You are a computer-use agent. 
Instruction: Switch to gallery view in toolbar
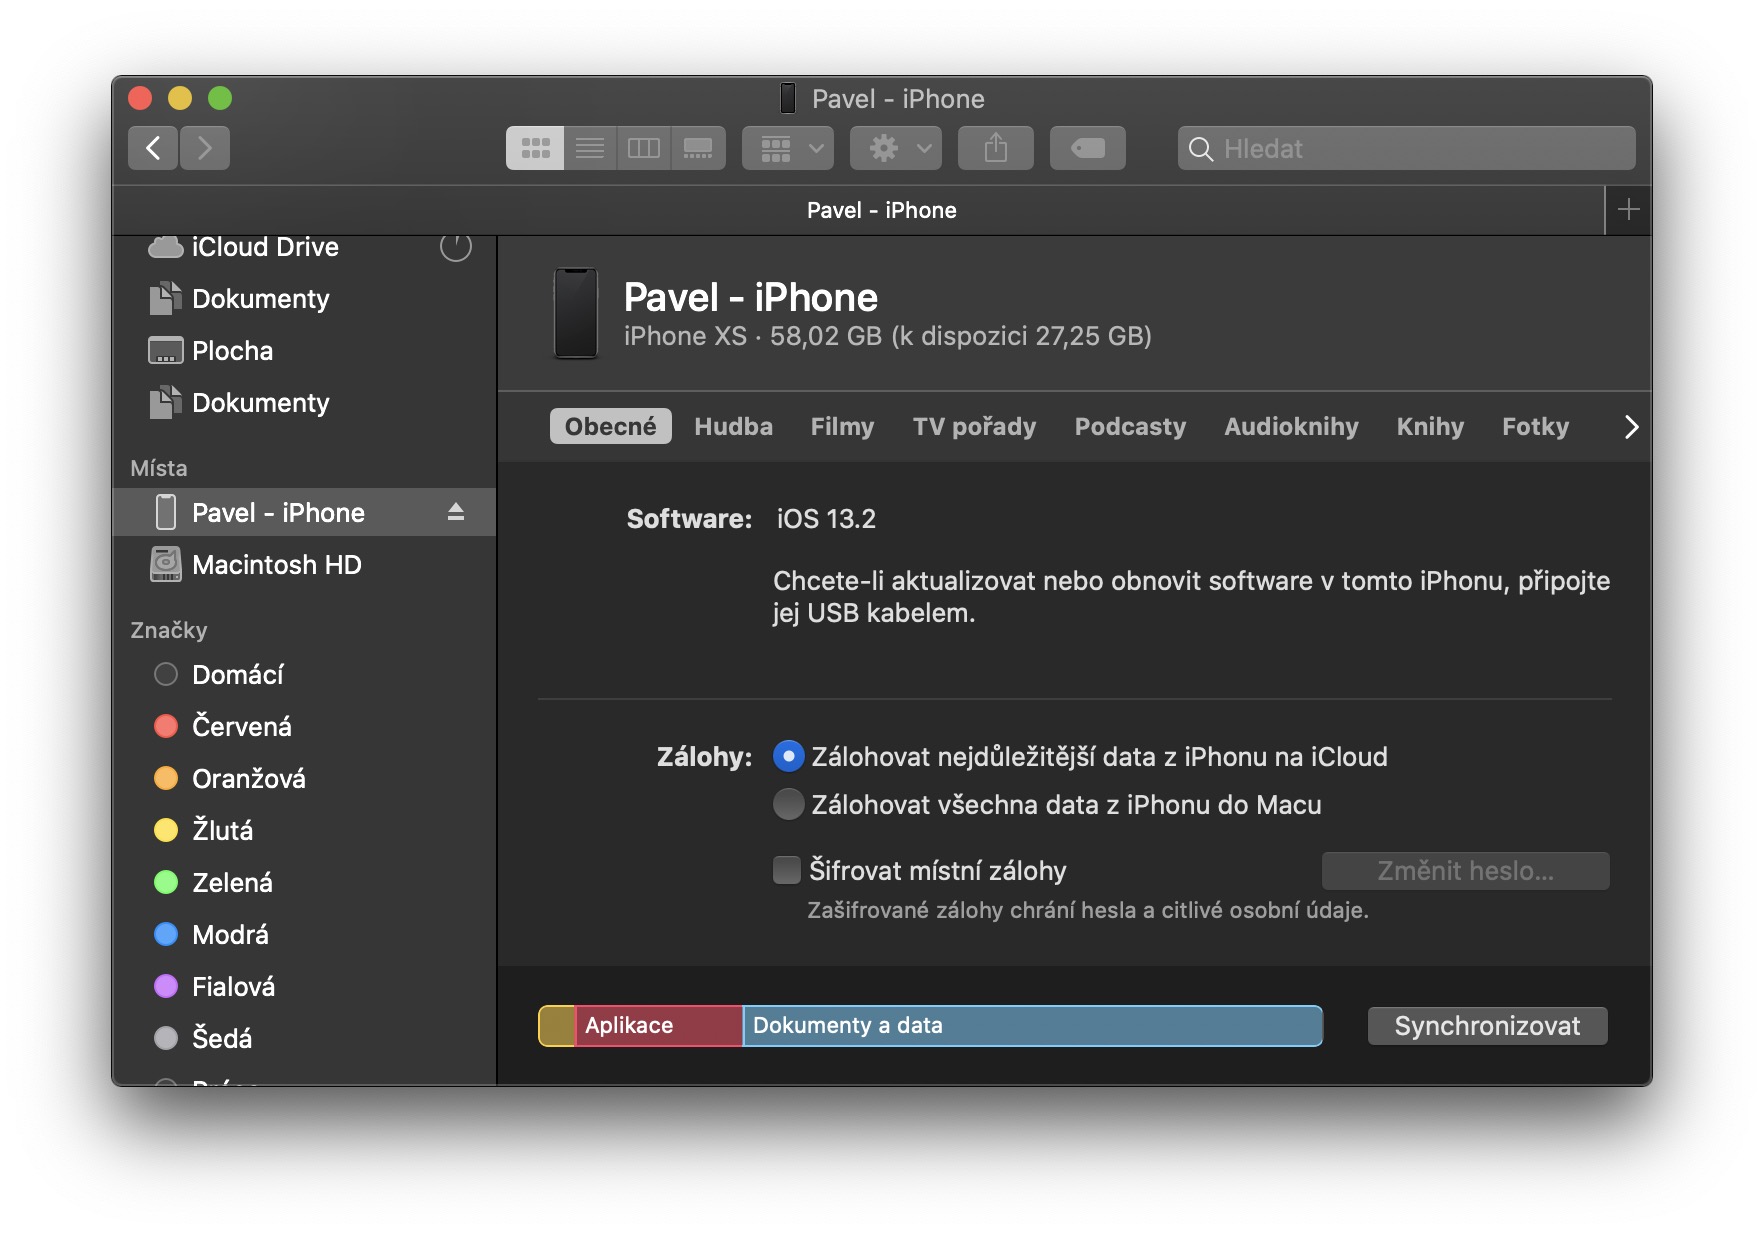tap(698, 148)
